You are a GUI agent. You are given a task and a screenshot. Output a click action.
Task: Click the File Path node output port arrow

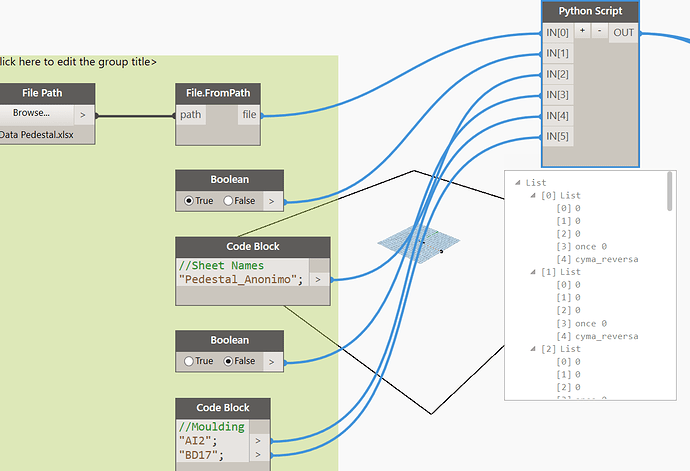point(84,115)
